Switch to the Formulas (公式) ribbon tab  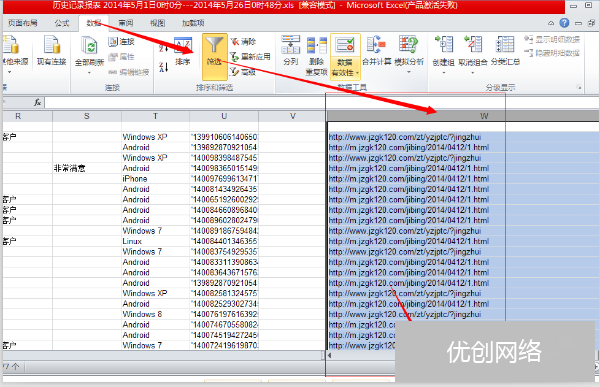pos(62,23)
